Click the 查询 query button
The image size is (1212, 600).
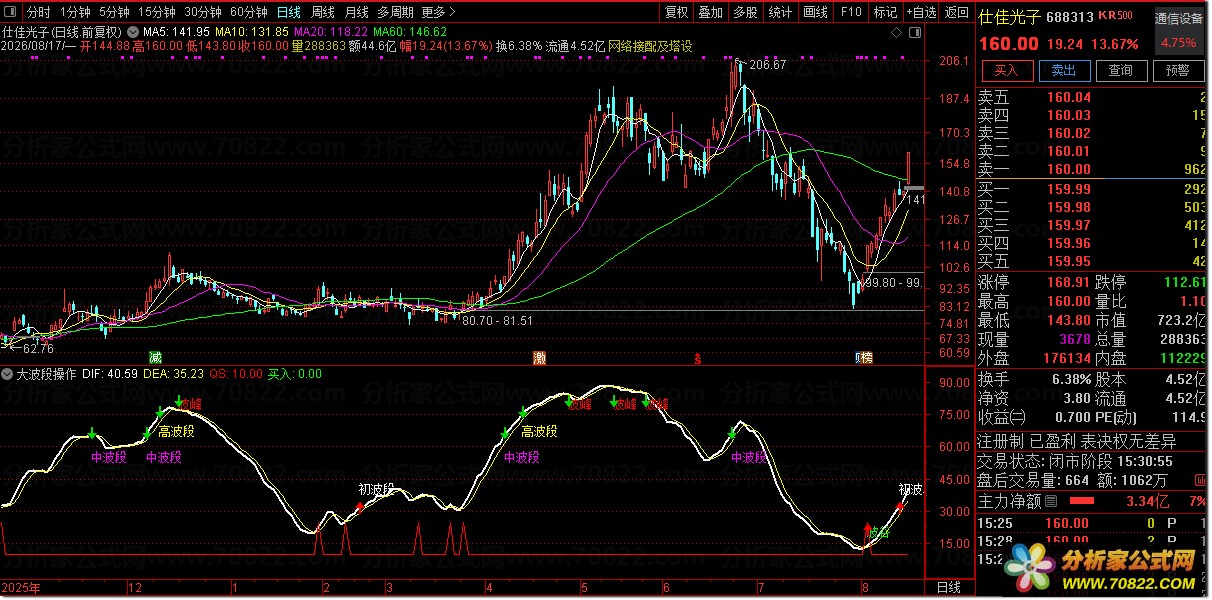[x=1120, y=70]
